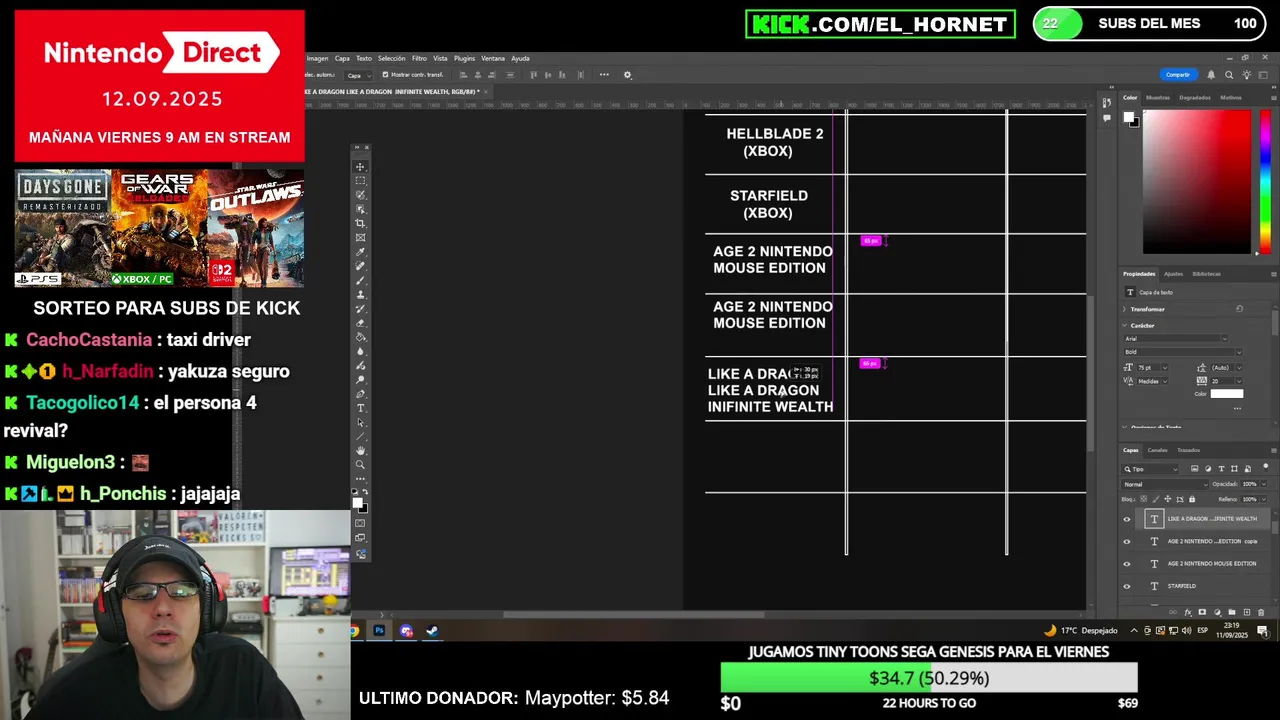
Task: Toggle lock position of layer
Action: pos(1168,499)
